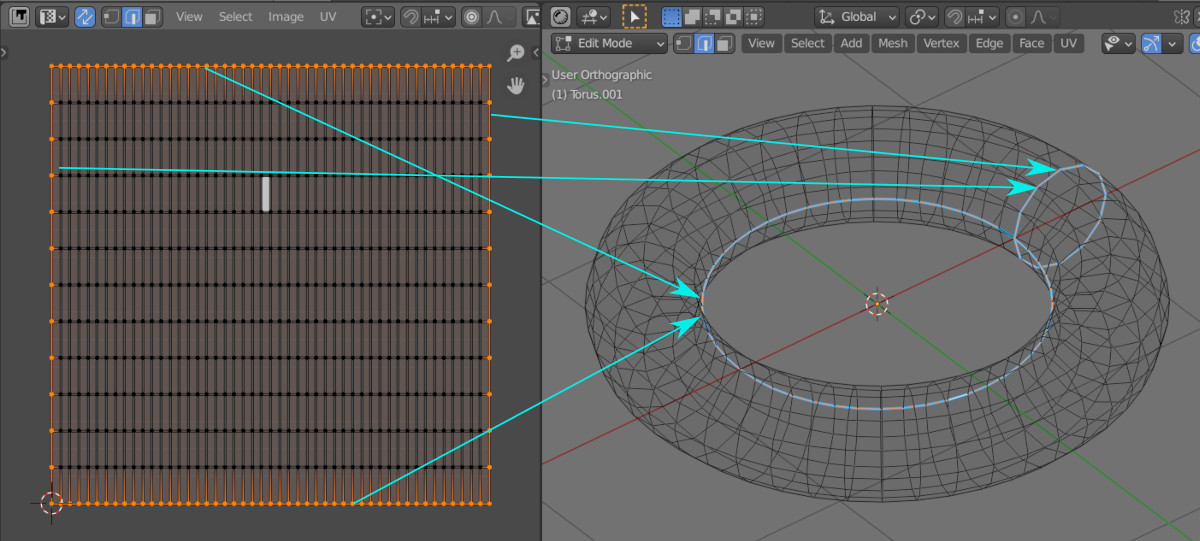Click the pan hand icon in UV editor
1200x541 pixels.
(x=516, y=85)
